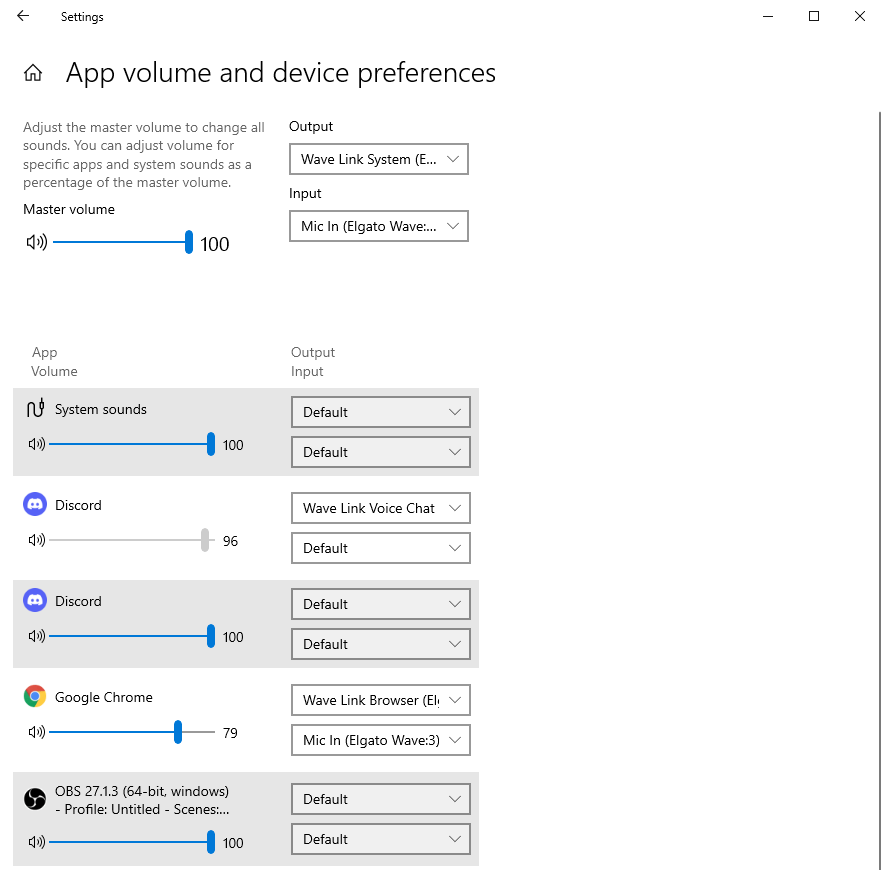Screen dimensions: 881x870
Task: Open Chrome's Mic In input dropdown
Action: [x=380, y=740]
